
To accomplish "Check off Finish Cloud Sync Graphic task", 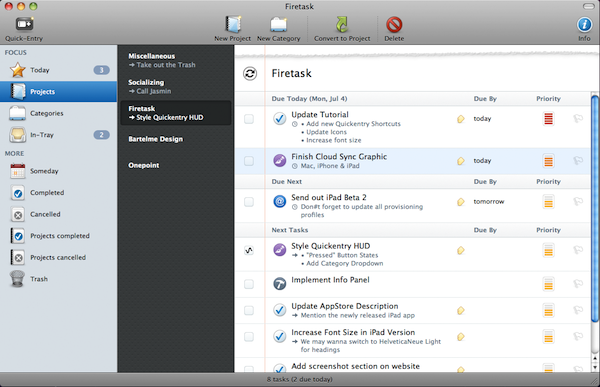I will click(249, 161).
